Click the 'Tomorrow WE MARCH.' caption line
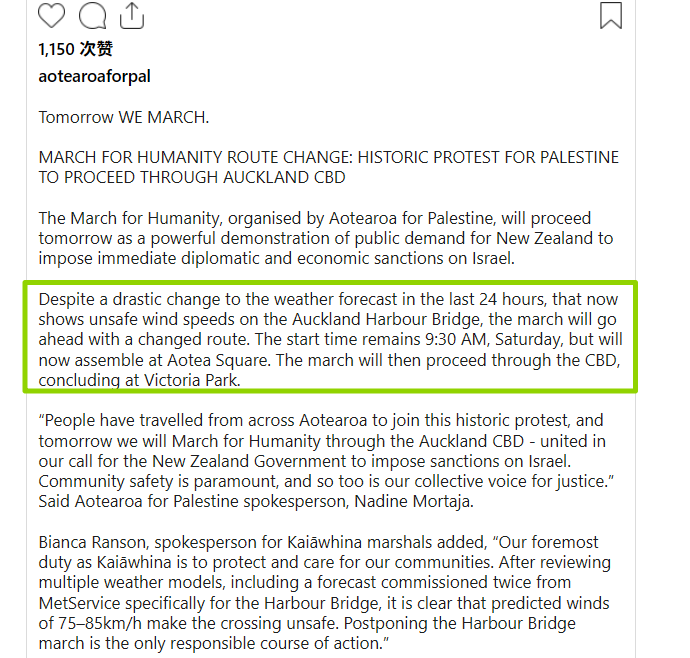The image size is (690, 658). (x=124, y=118)
